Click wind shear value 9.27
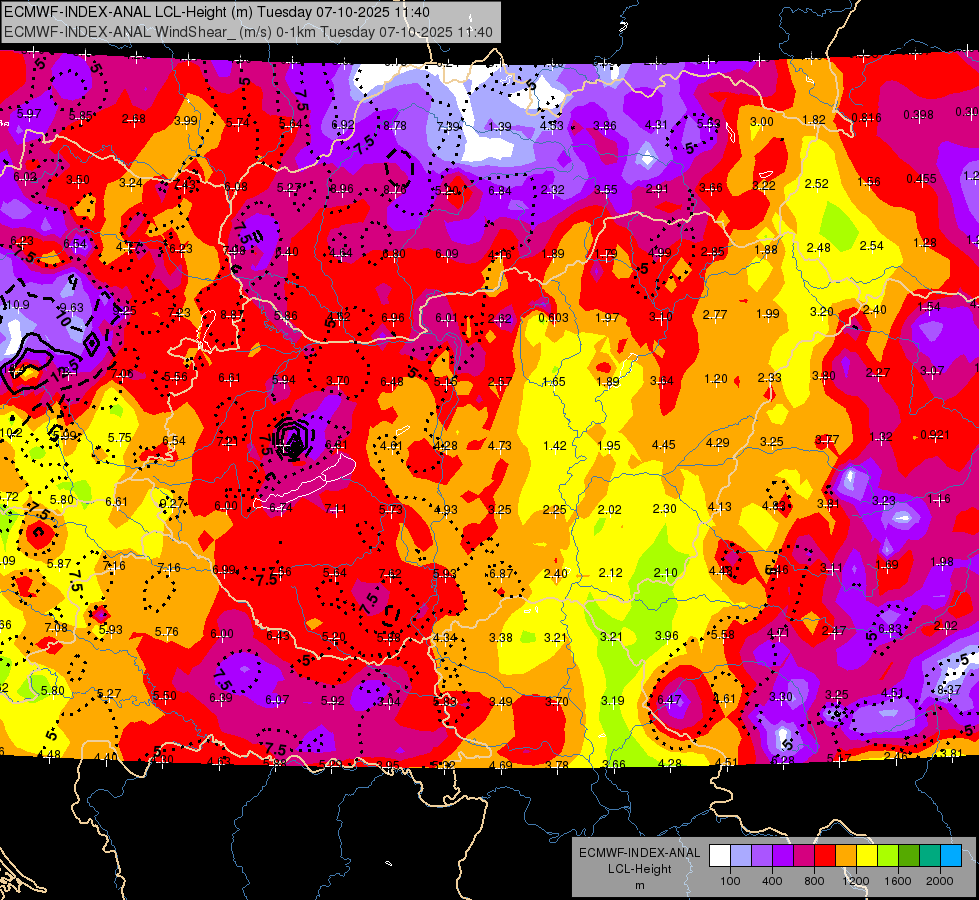The image size is (979, 900). coord(172,504)
